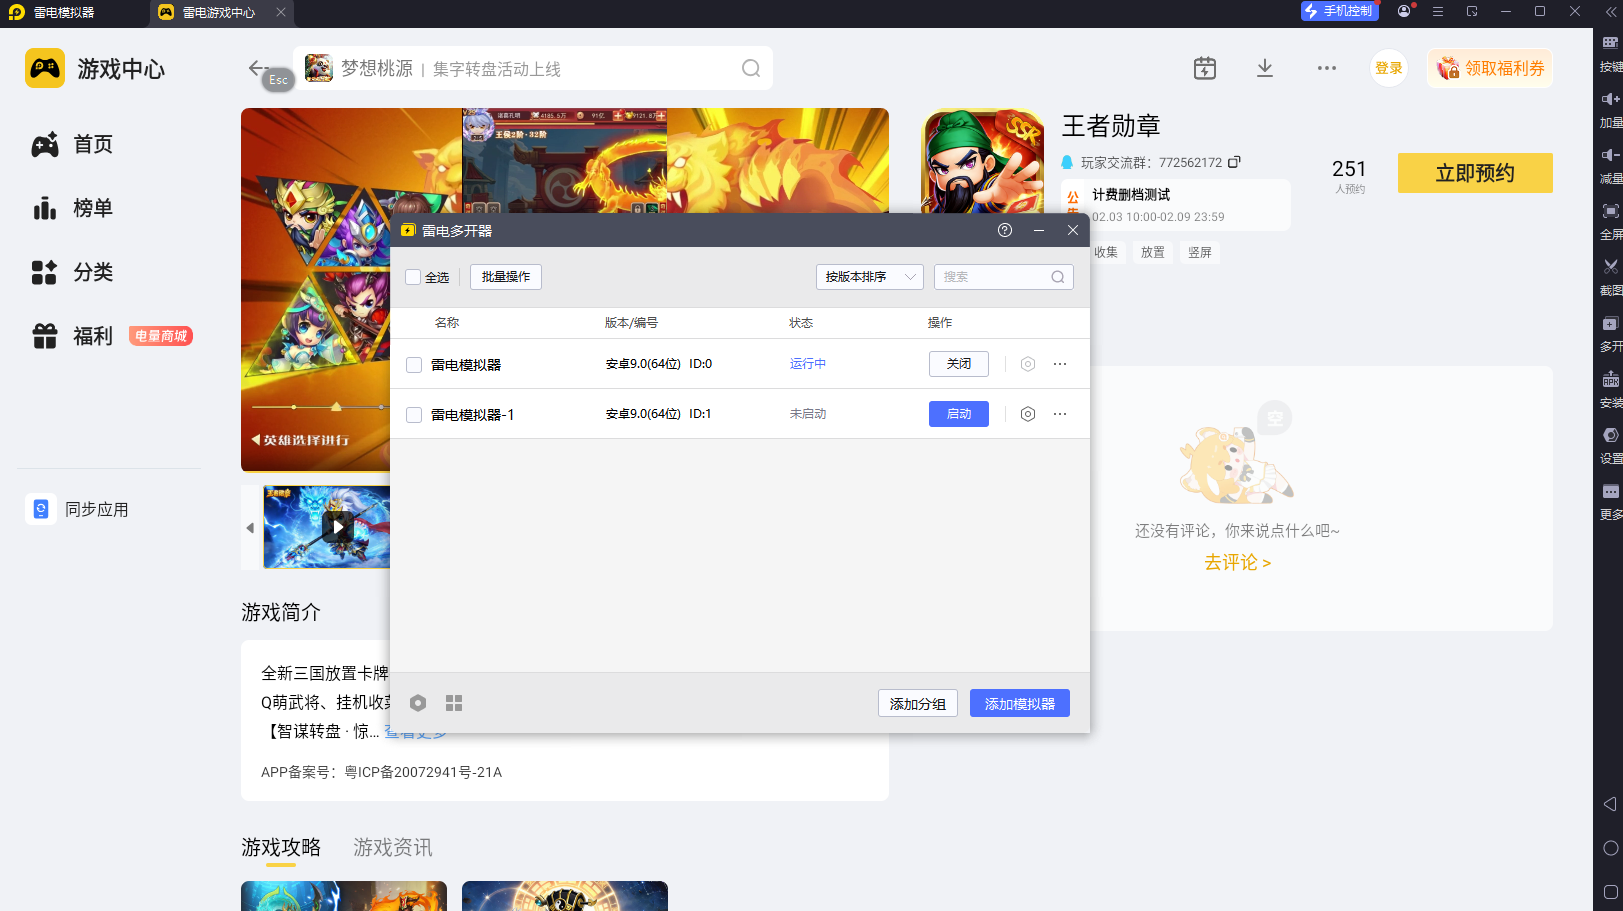Click the 登录 login button
Screen dimensions: 1623x911
pos(1389,68)
